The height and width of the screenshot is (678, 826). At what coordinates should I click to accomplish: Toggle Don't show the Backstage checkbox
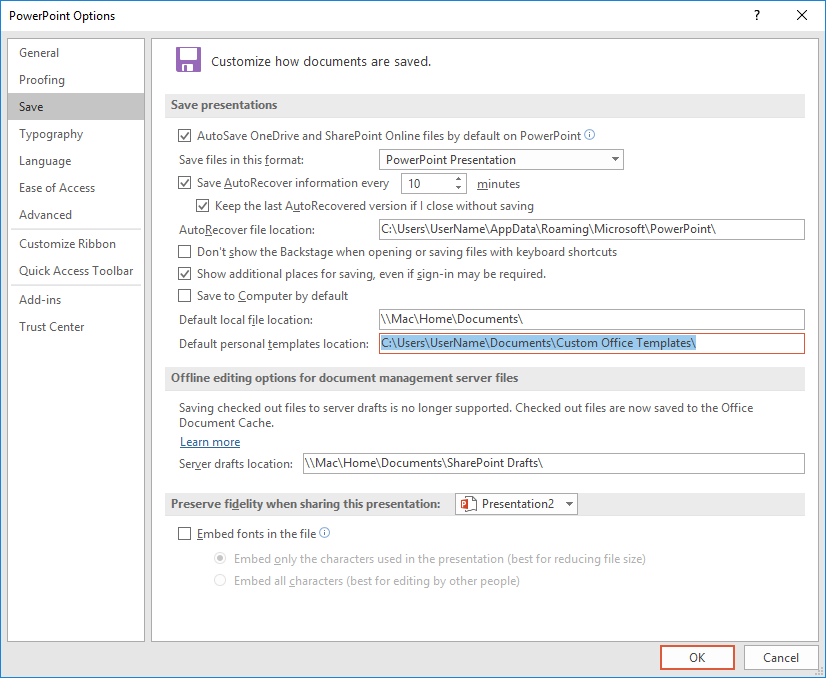tap(184, 252)
